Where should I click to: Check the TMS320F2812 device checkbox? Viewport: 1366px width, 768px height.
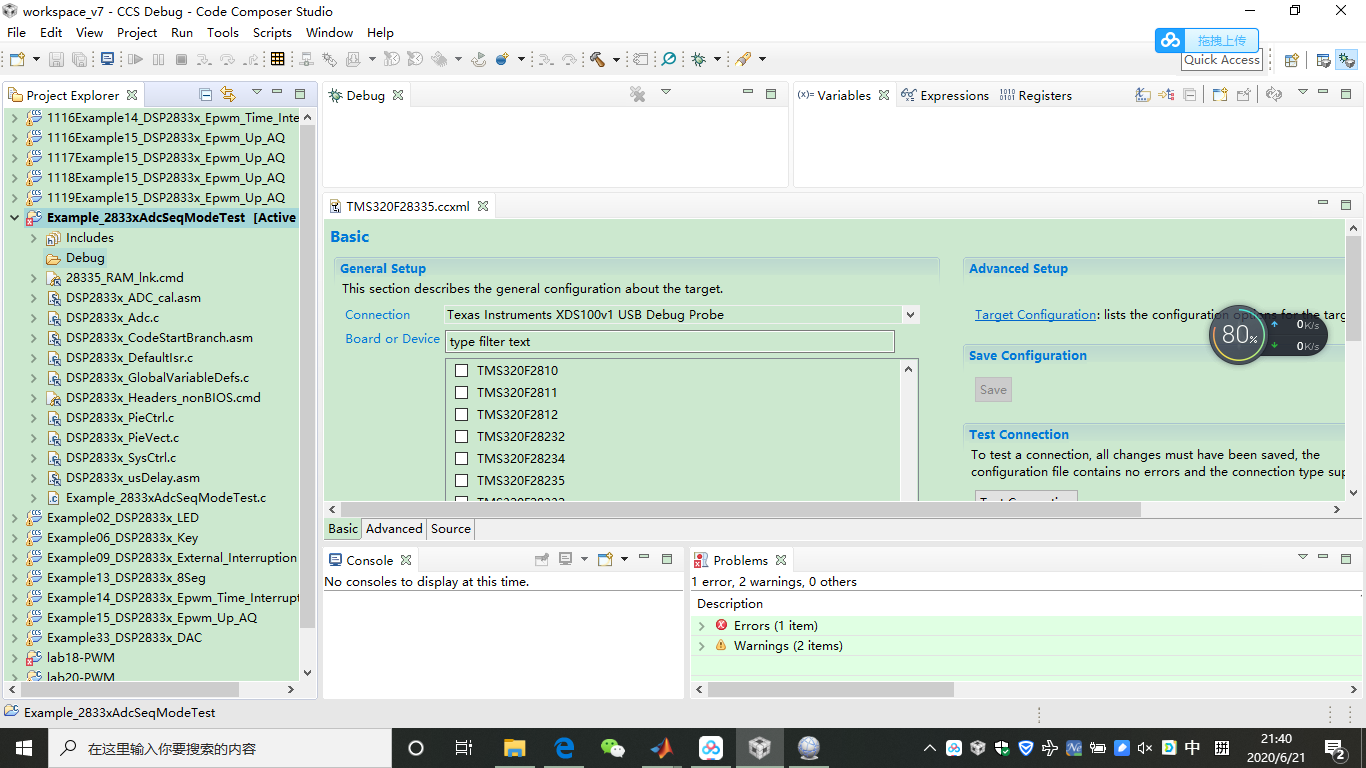[x=461, y=414]
